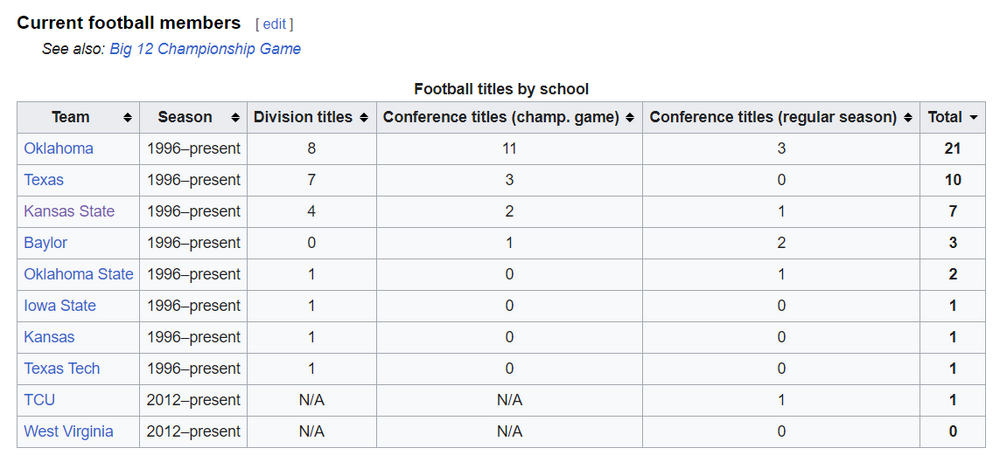The height and width of the screenshot is (462, 1000).
Task: Visit the Kansas State link
Action: [x=69, y=211]
